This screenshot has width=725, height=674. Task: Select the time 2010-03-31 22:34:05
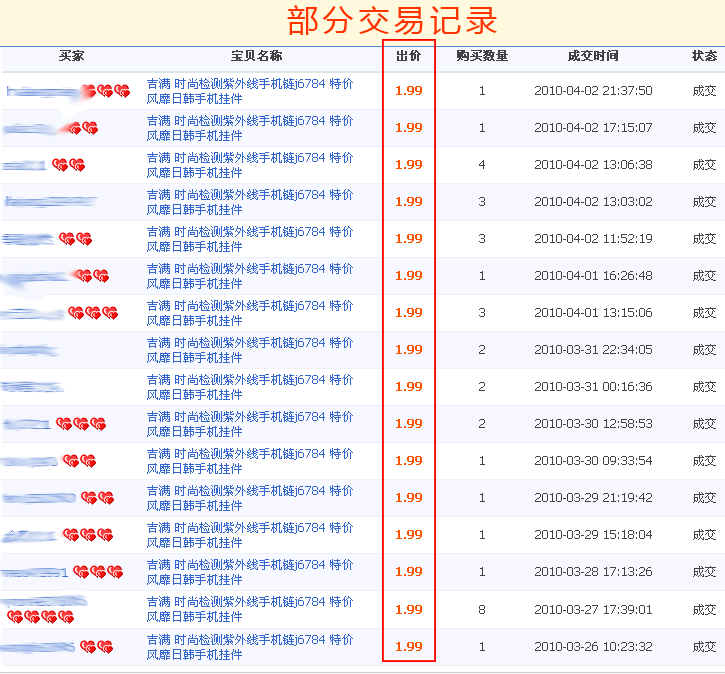593,349
